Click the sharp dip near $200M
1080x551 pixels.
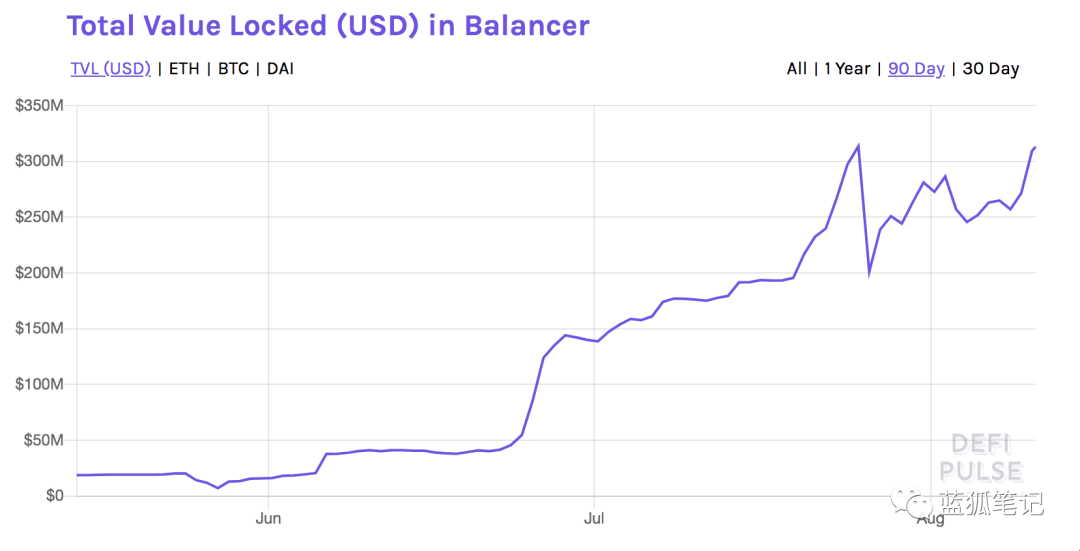[x=869, y=272]
